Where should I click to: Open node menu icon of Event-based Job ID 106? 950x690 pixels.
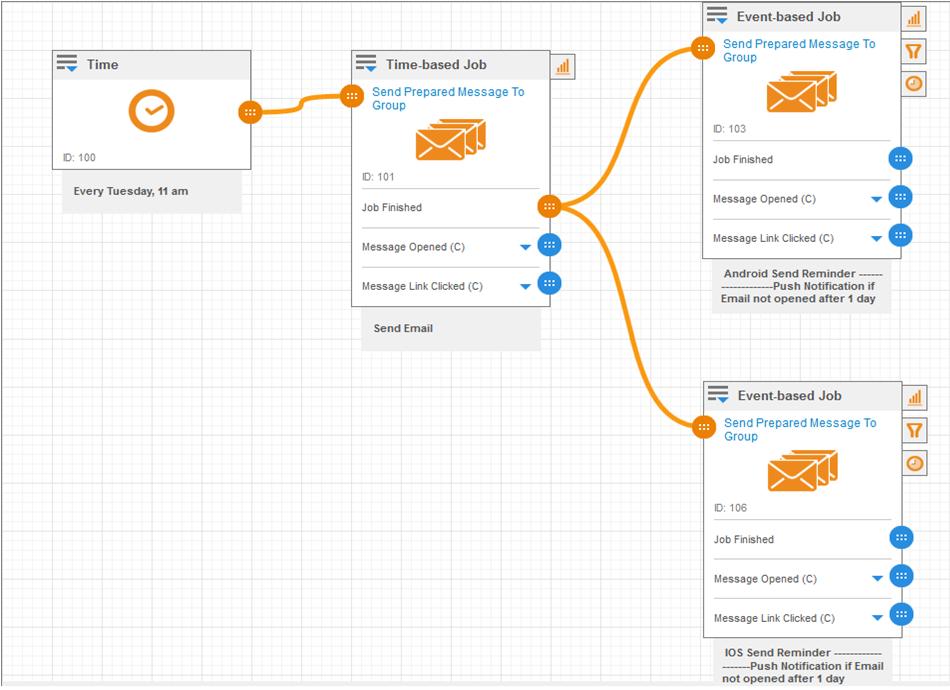tap(718, 394)
